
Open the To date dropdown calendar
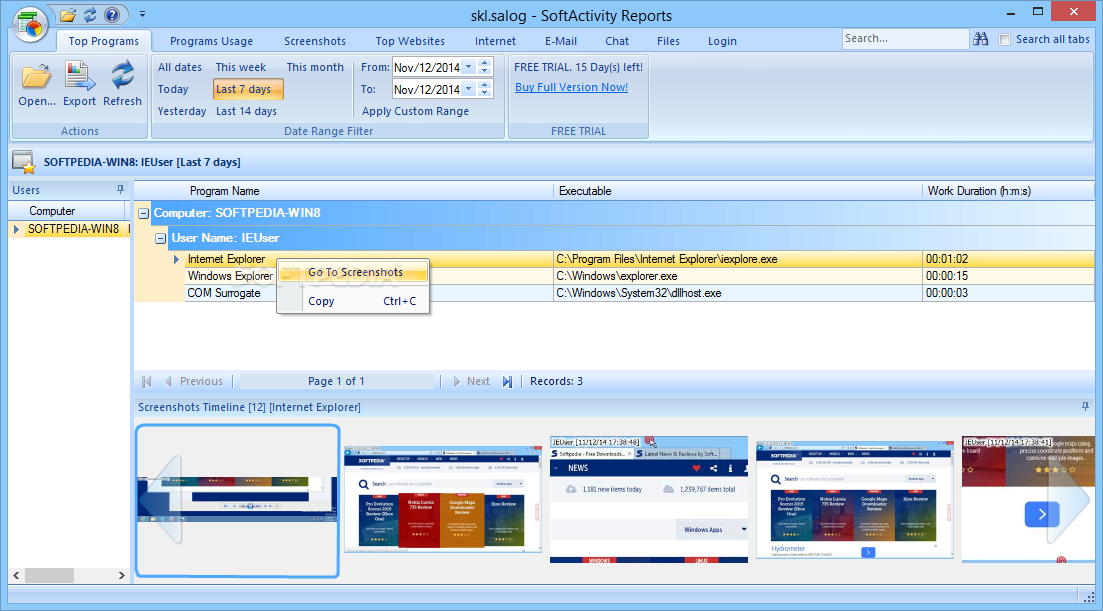468,89
